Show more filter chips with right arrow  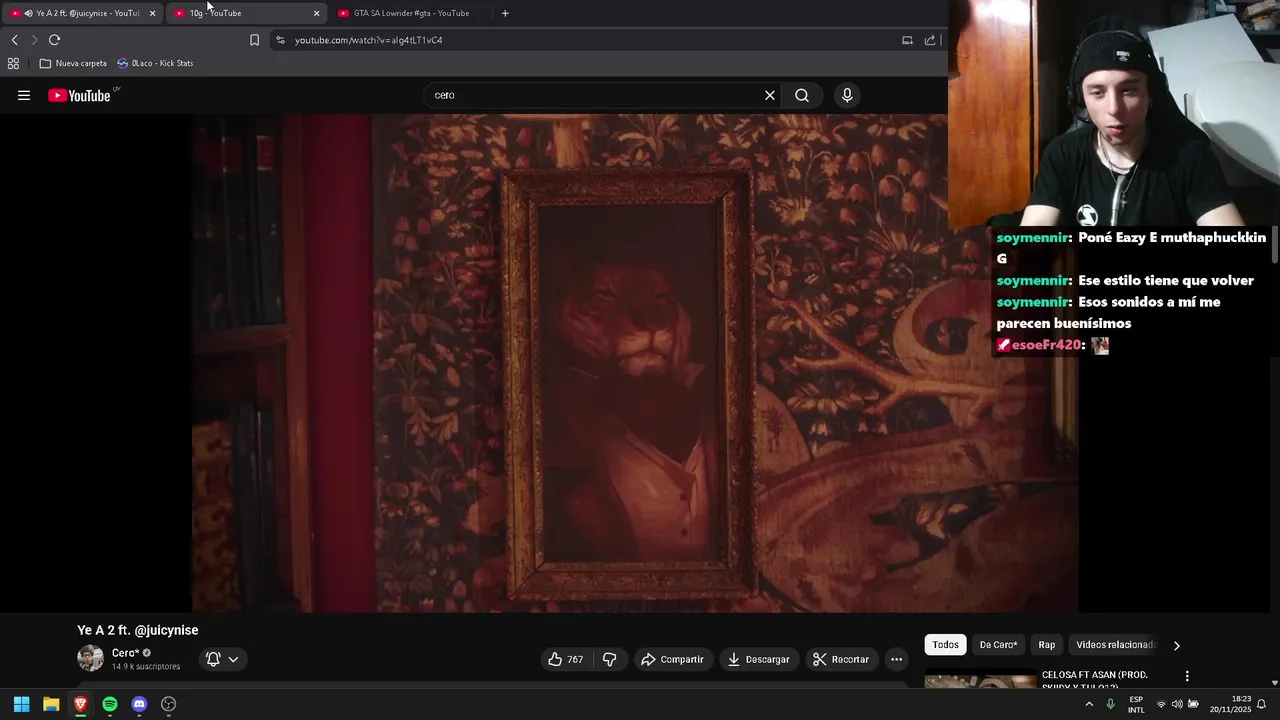pyautogui.click(x=1176, y=645)
